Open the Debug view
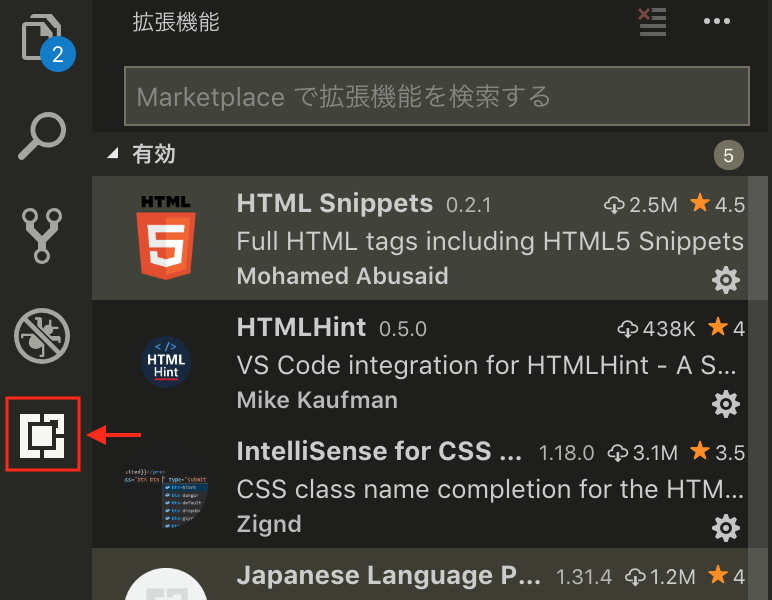The width and height of the screenshot is (772, 600). [42, 336]
